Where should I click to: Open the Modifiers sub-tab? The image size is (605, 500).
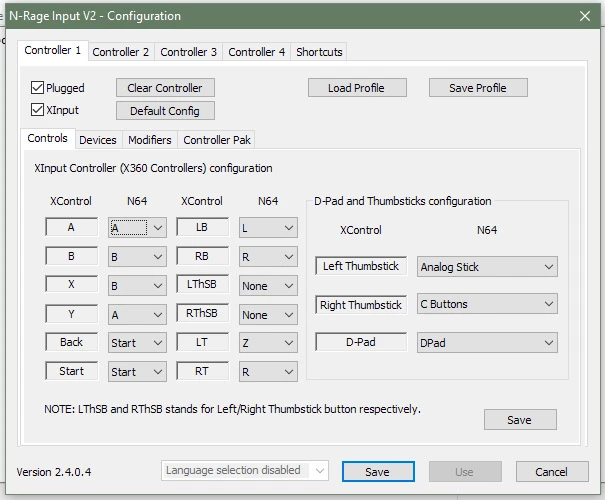coord(150,140)
